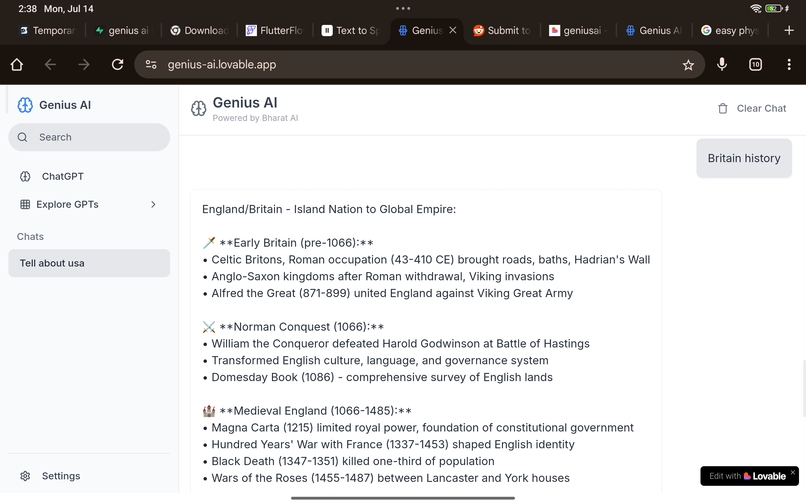Click the Wars of the Roses bullet line
Viewport: 806px width, 504px height.
(x=386, y=478)
